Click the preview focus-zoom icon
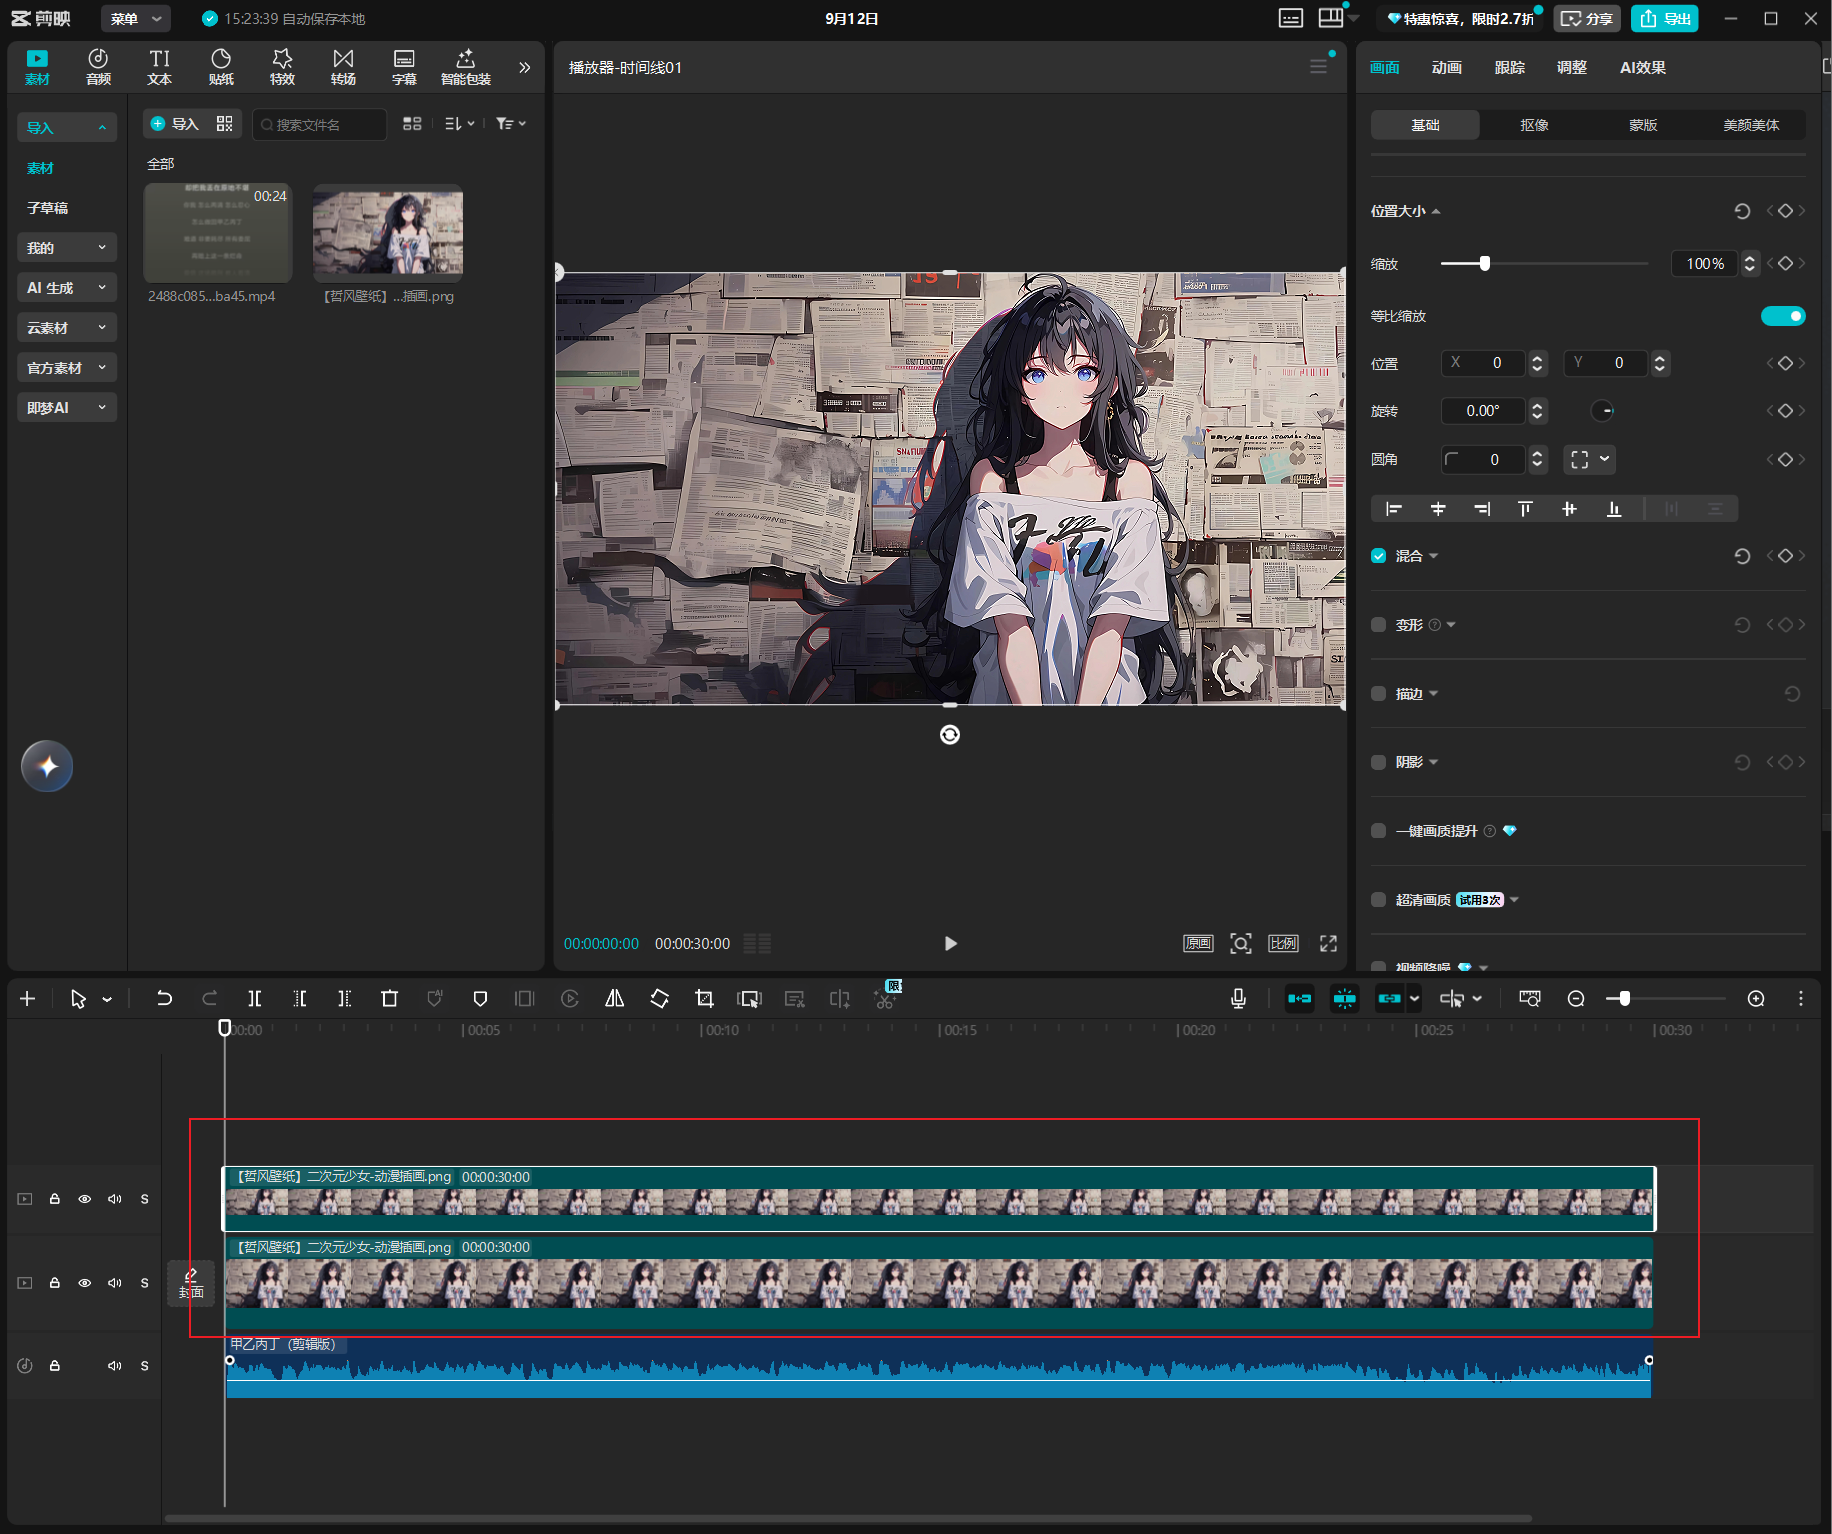 click(1241, 943)
